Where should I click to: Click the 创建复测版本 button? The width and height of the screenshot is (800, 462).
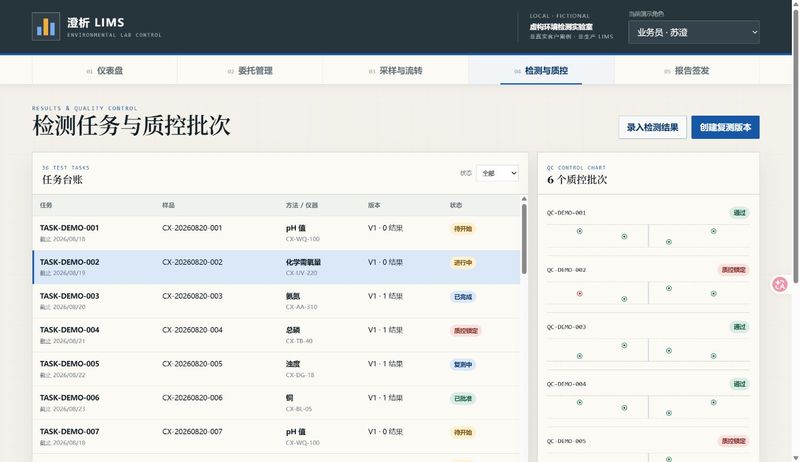(x=725, y=127)
